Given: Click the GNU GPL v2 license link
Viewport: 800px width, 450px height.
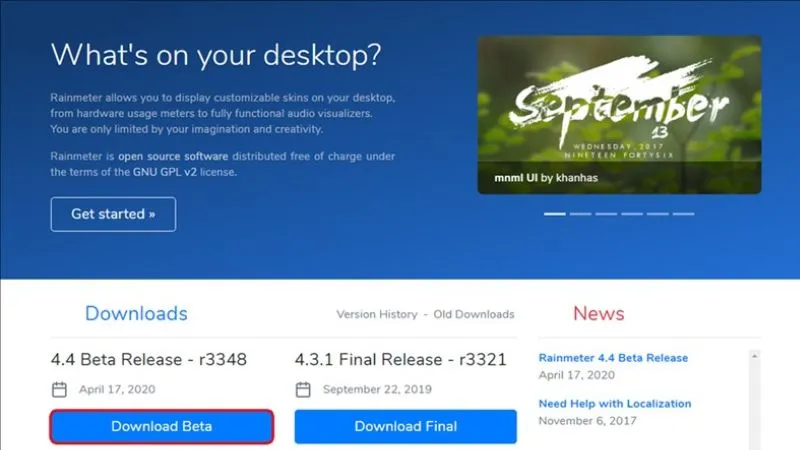Looking at the screenshot, I should [x=165, y=172].
